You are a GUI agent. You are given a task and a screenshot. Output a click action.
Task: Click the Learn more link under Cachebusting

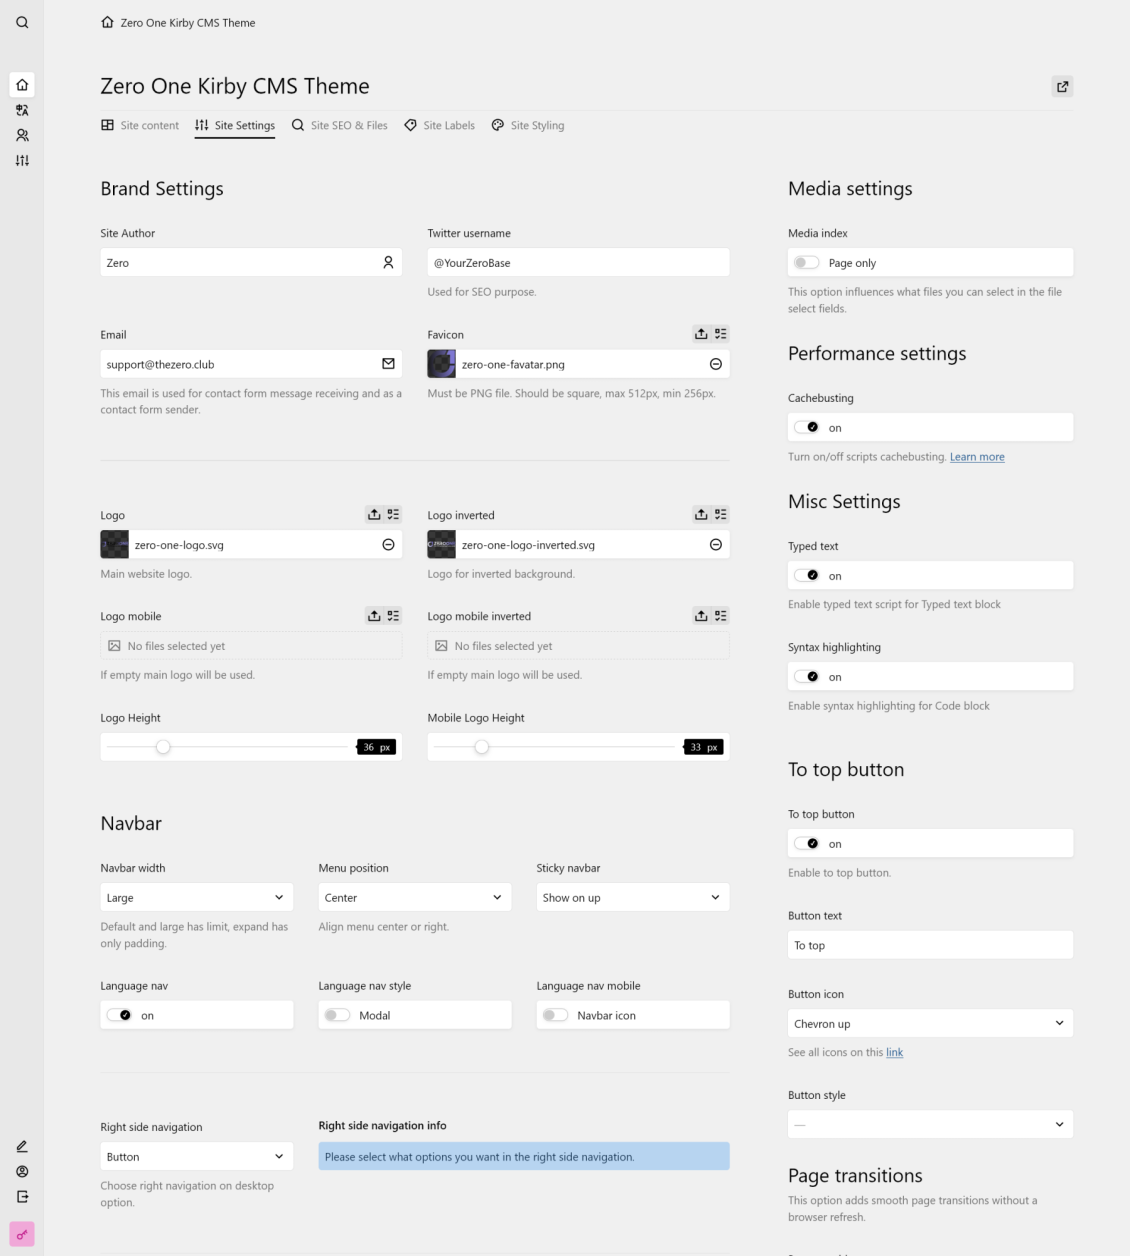tap(977, 456)
